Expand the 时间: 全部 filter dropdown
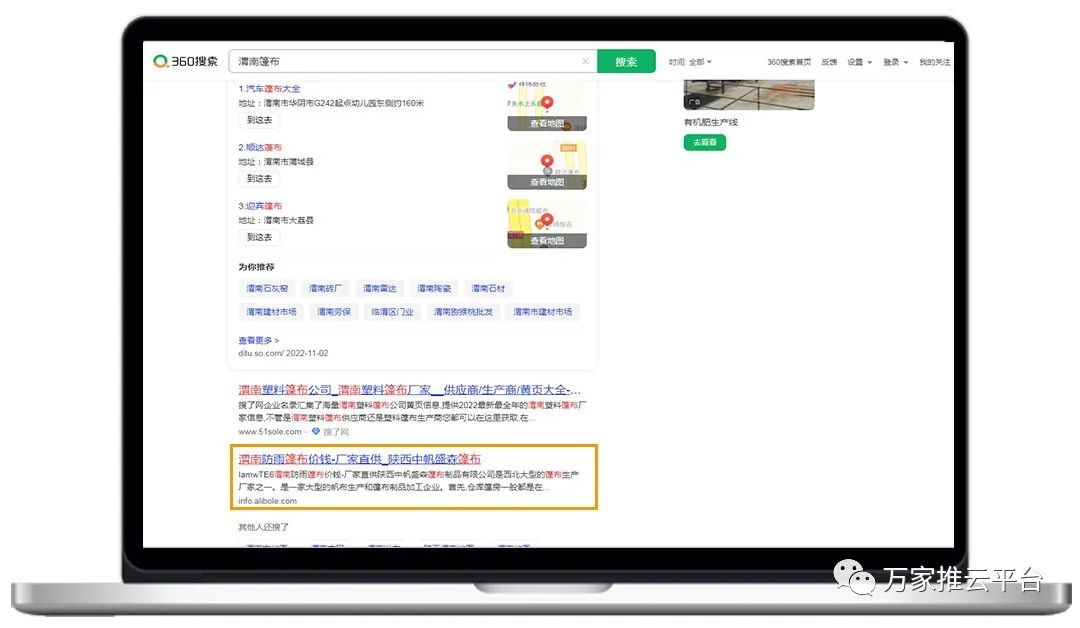Screen dimensions: 1080x628 pos(691,62)
